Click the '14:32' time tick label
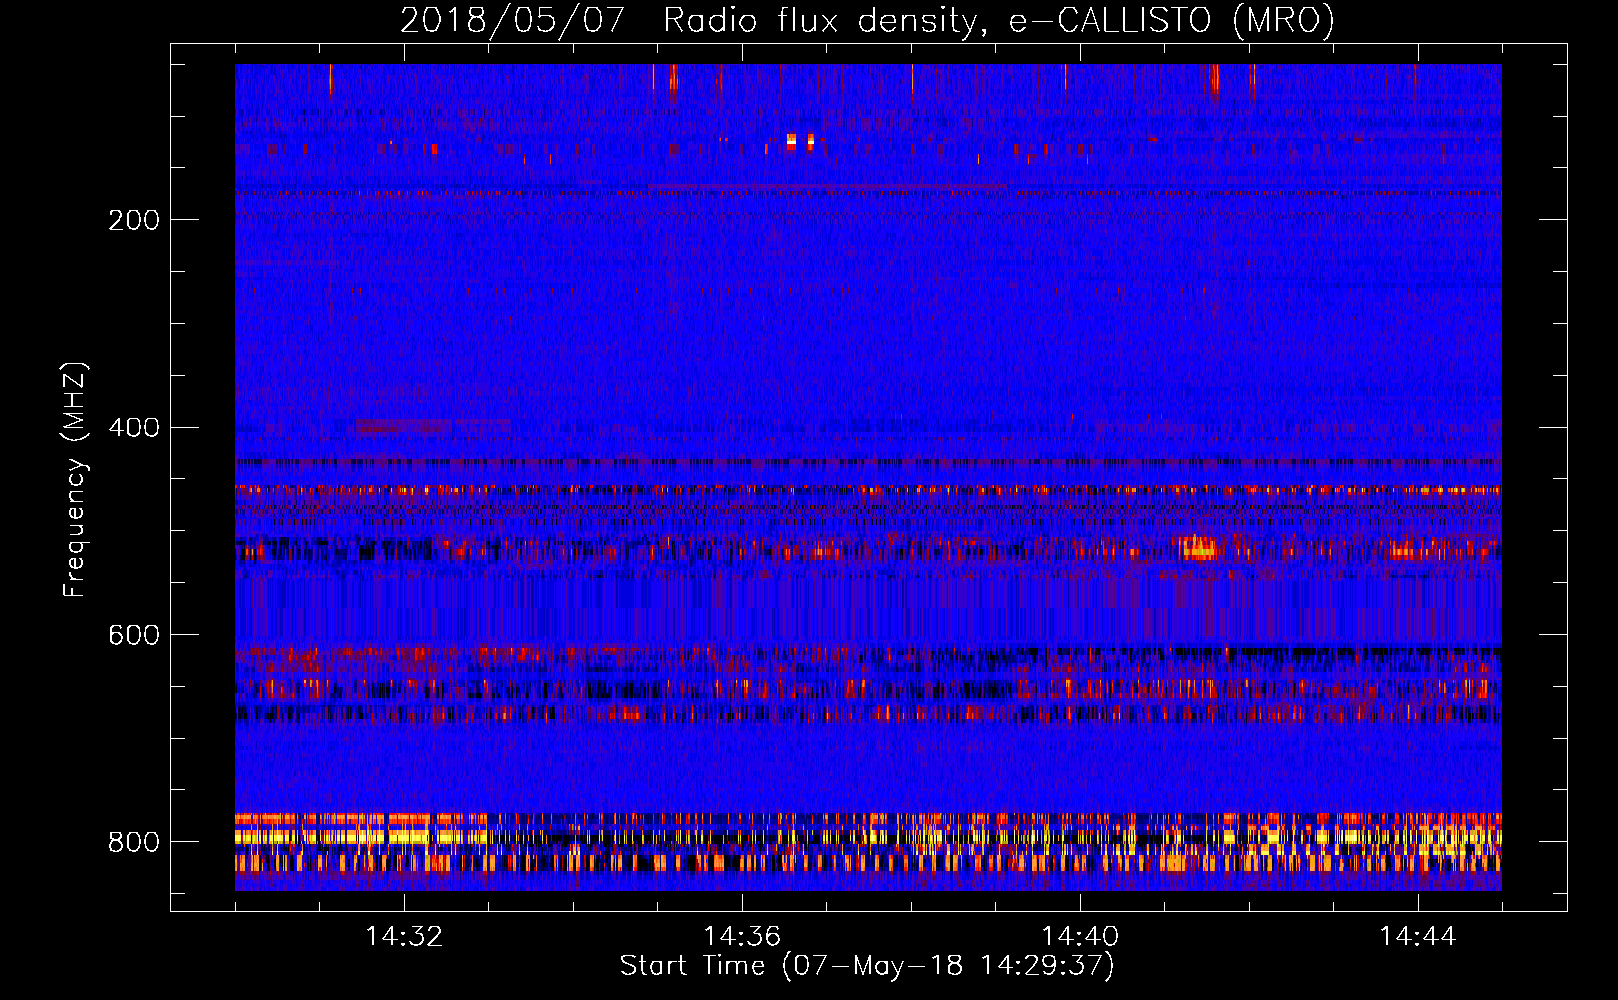This screenshot has width=1618, height=1000. pos(404,937)
